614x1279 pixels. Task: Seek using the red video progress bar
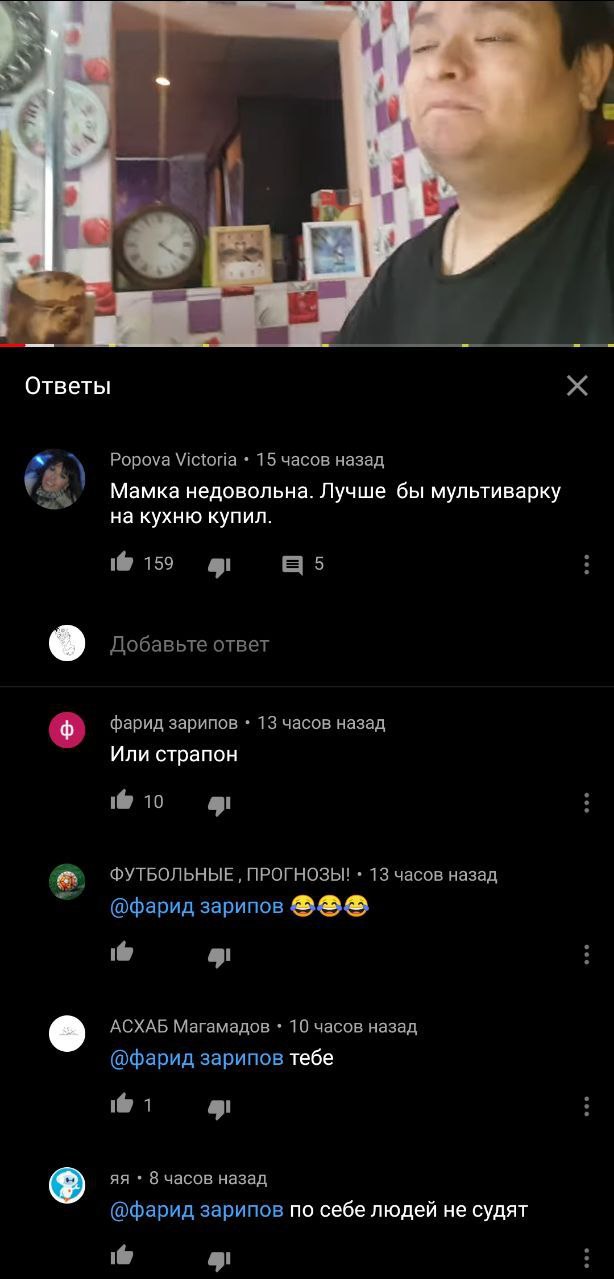click(x=307, y=345)
